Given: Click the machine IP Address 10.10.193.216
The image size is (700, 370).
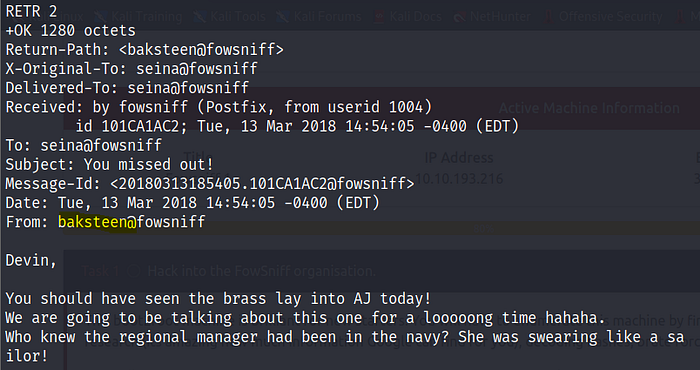Looking at the screenshot, I should 459,179.
